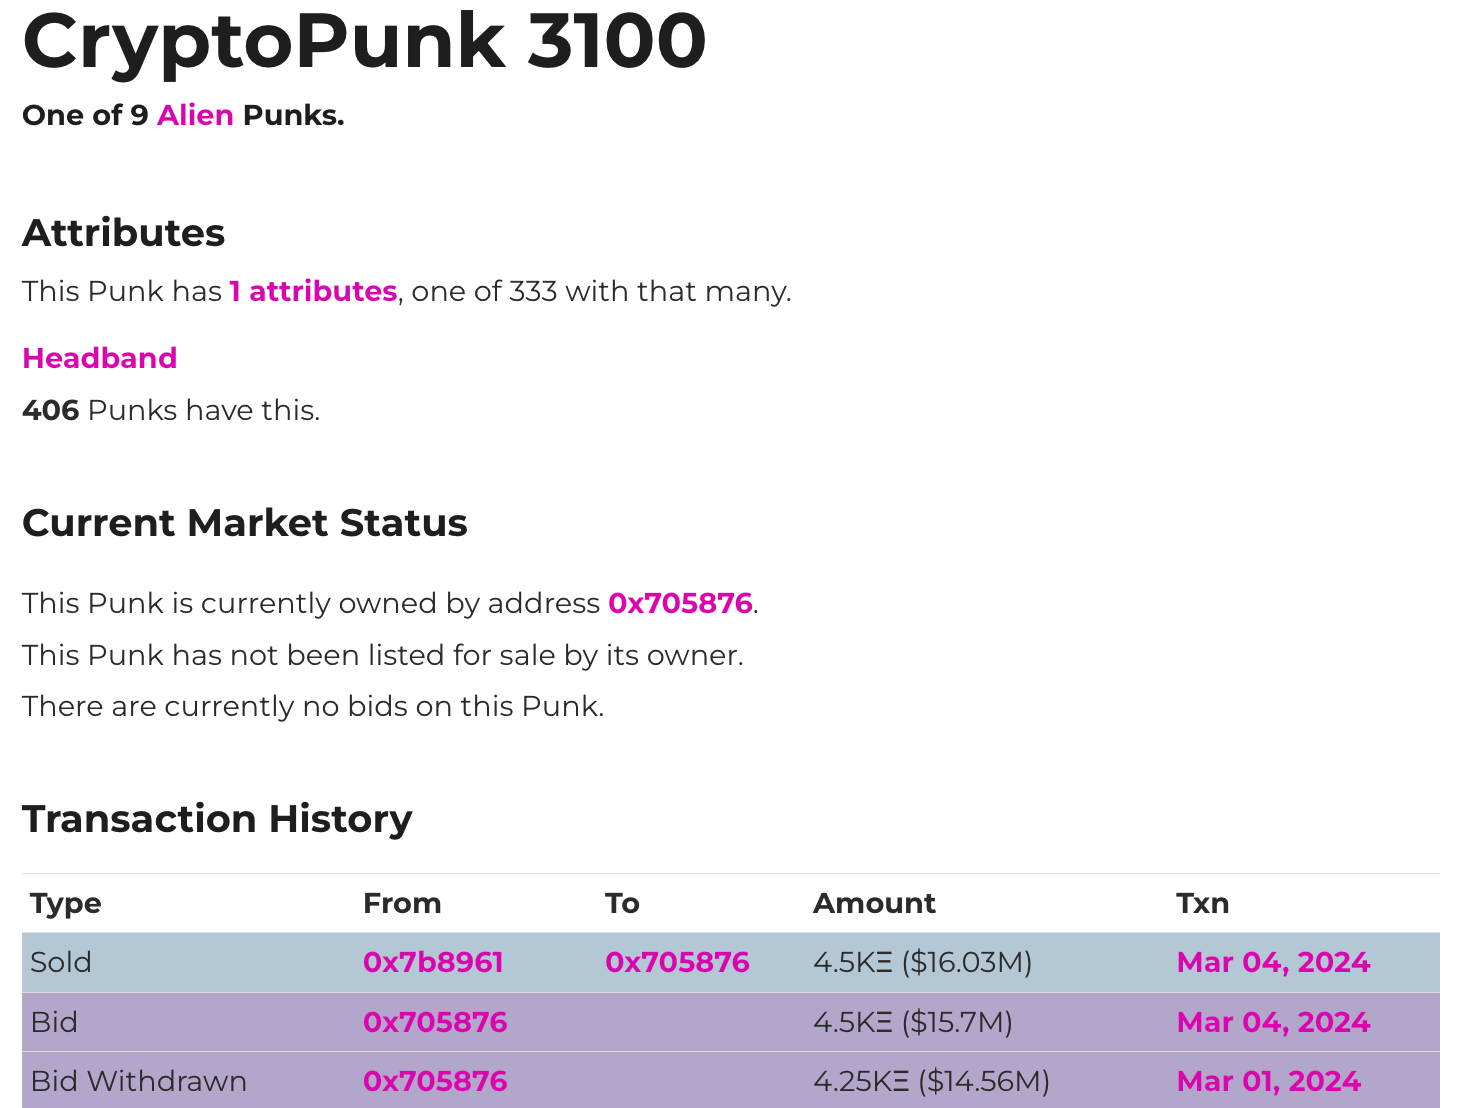Click the From column header

[x=402, y=903]
